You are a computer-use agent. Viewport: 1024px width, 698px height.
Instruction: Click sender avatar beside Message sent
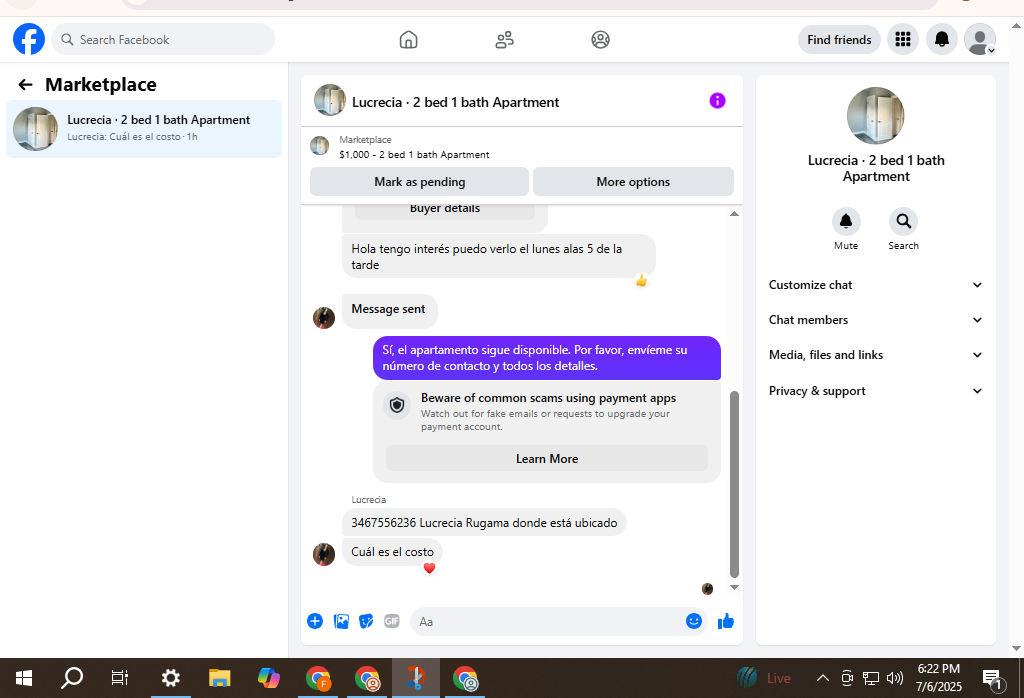point(324,318)
